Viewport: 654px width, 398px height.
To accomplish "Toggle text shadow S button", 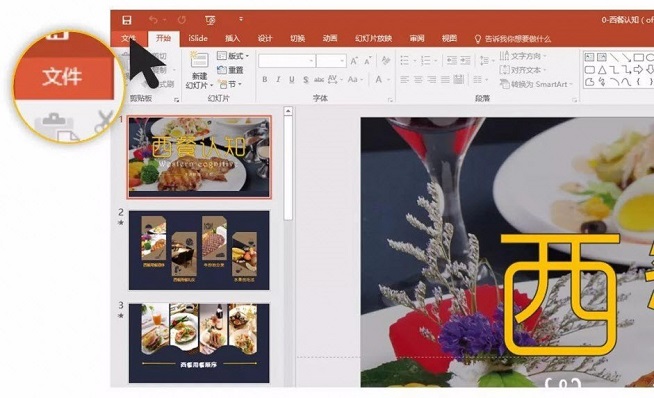I will [x=306, y=79].
